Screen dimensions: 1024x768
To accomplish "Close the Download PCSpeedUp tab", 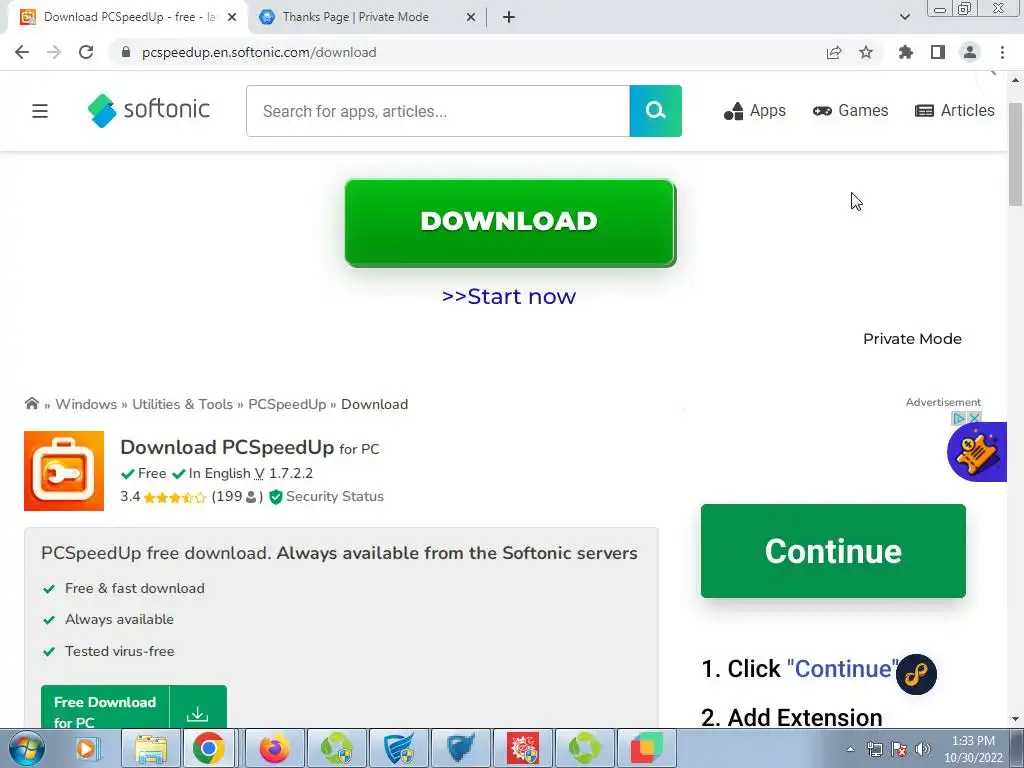I will pos(232,18).
